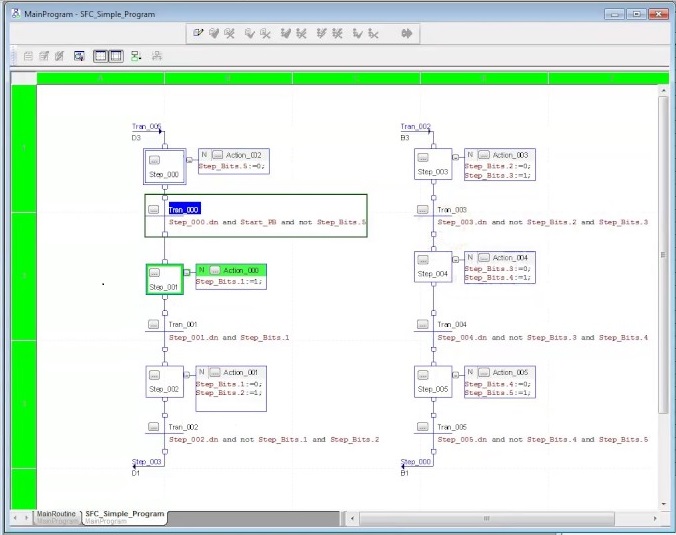Click the small icon next to split view

[136, 56]
